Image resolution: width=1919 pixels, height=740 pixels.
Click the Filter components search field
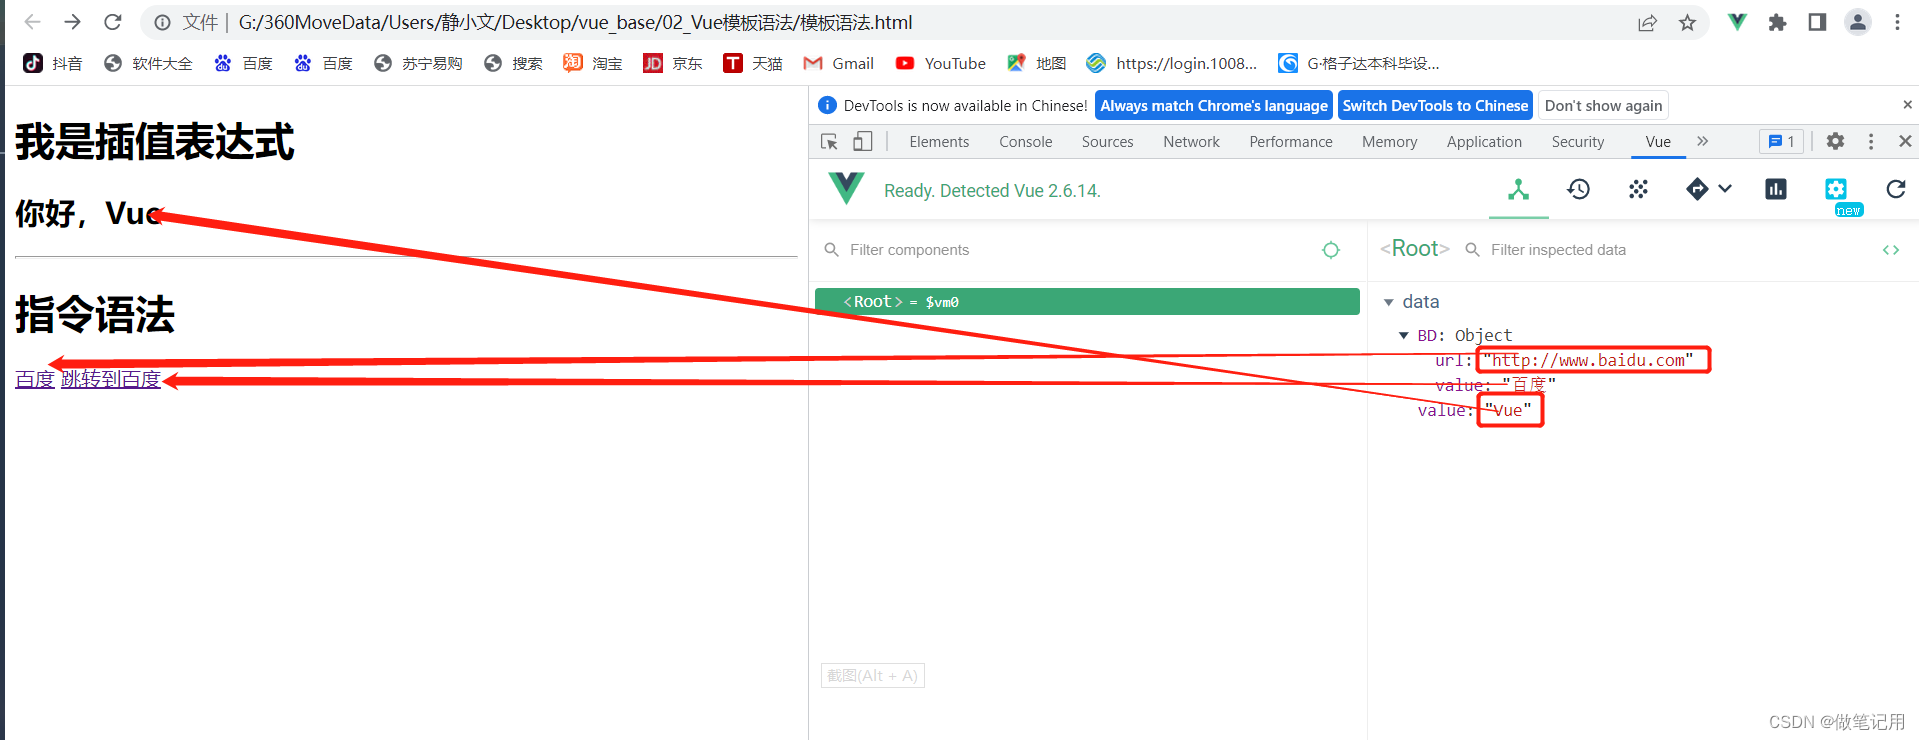(x=1070, y=250)
